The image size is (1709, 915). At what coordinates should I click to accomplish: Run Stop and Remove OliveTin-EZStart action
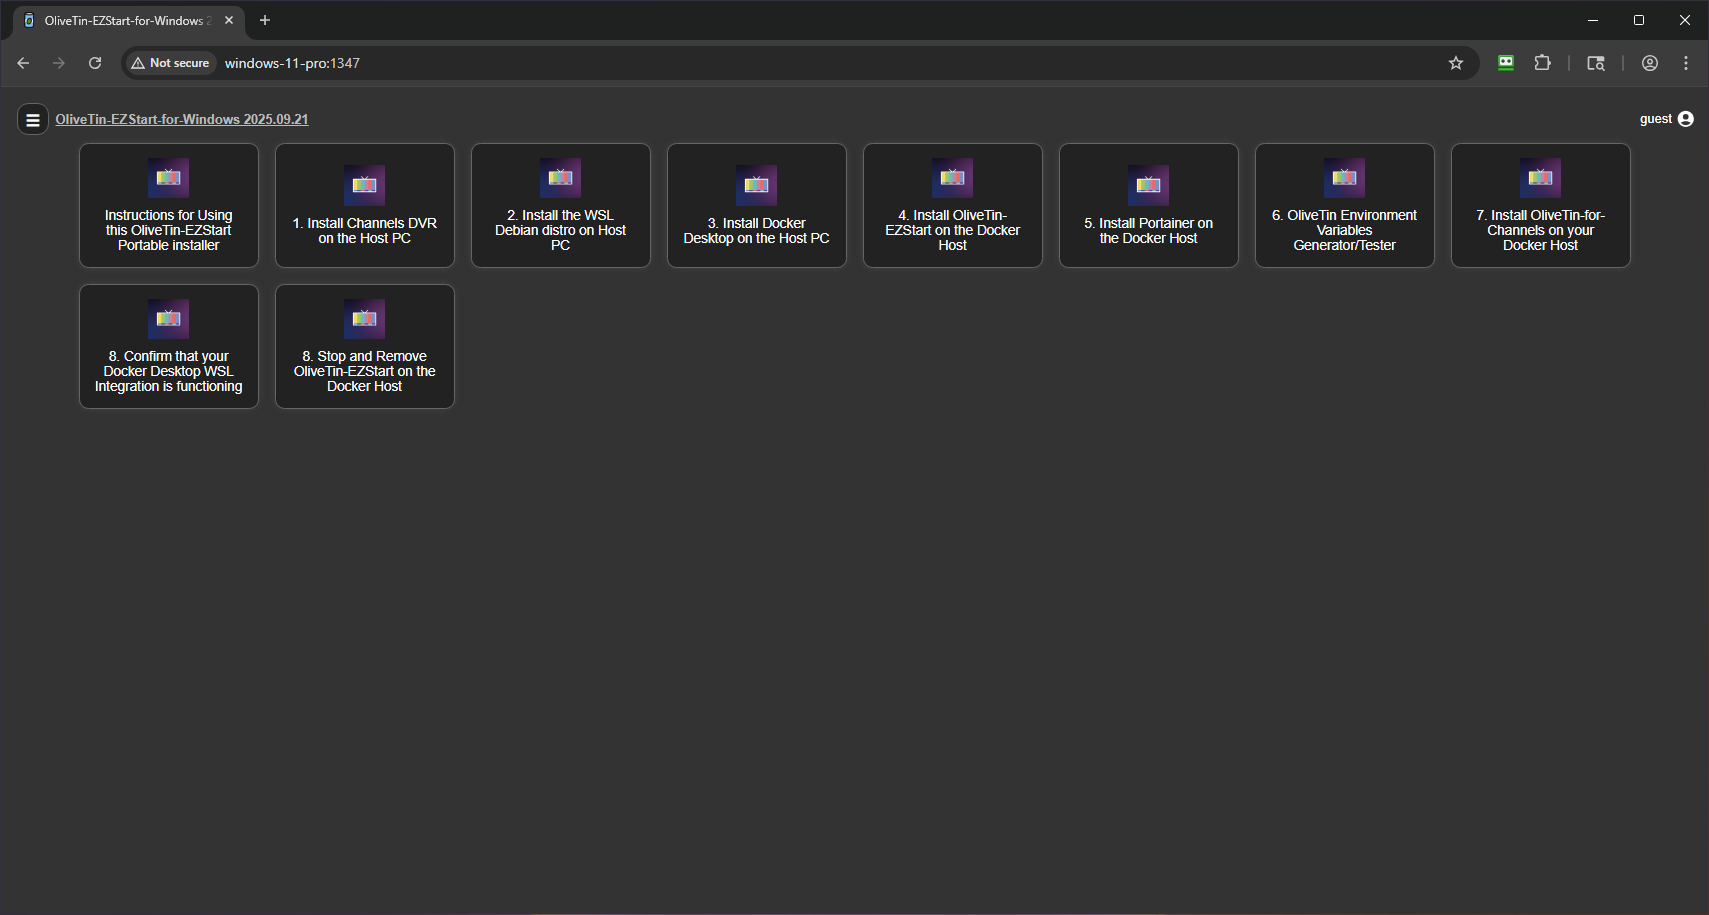(365, 347)
